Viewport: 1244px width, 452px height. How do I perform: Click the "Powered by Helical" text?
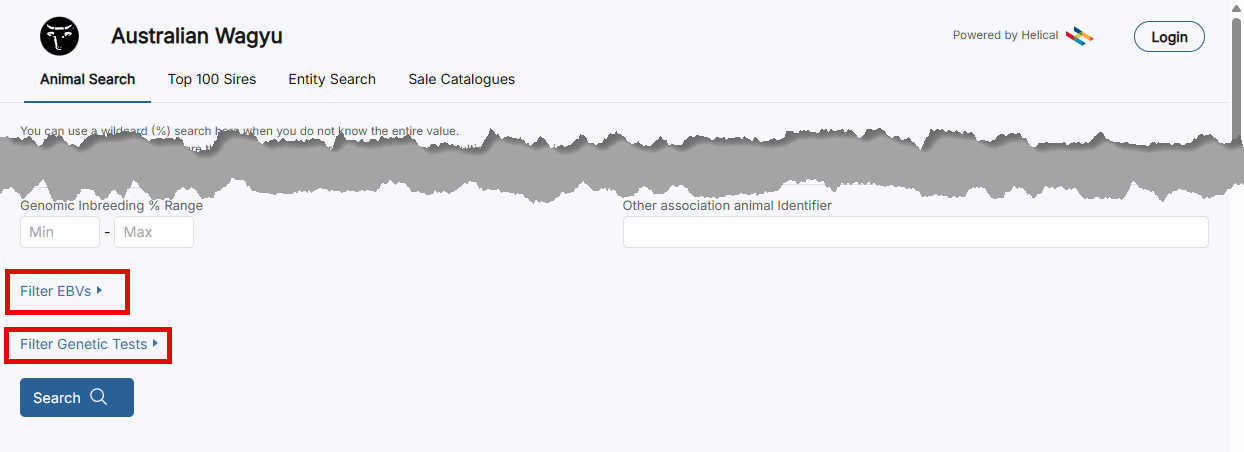coord(1005,35)
